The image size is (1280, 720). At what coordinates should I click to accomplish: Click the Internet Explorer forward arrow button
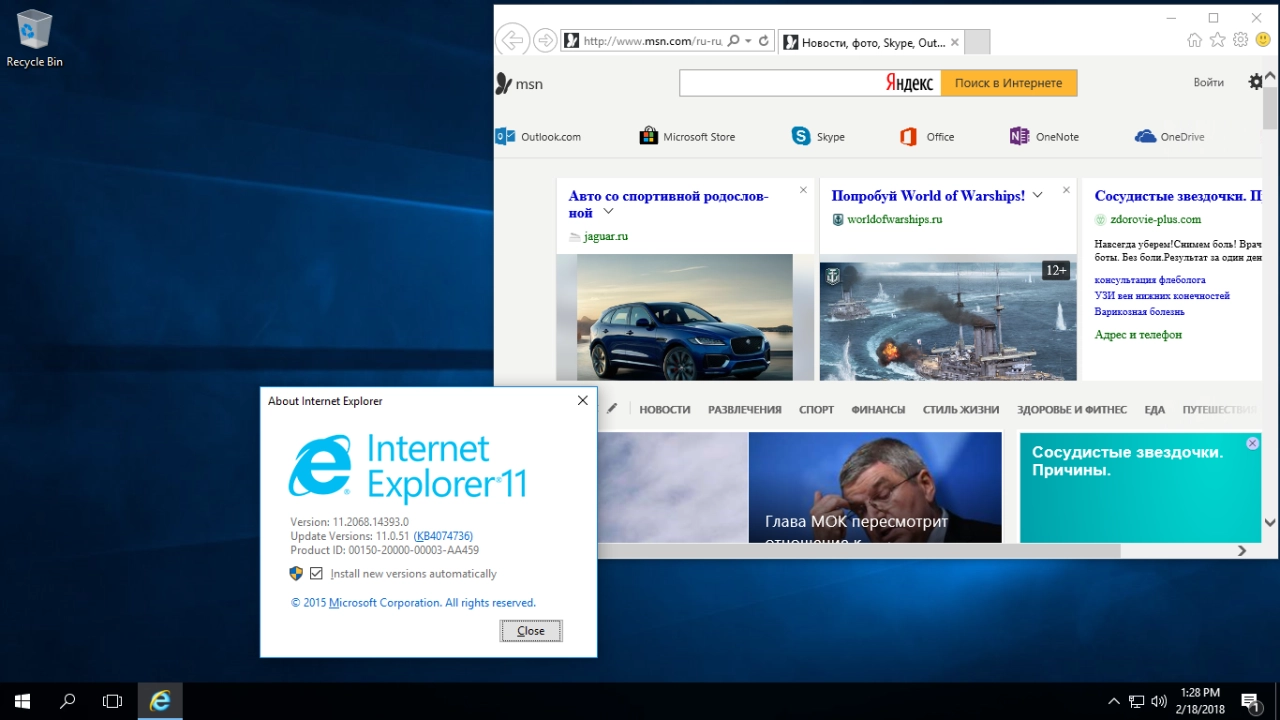click(545, 40)
